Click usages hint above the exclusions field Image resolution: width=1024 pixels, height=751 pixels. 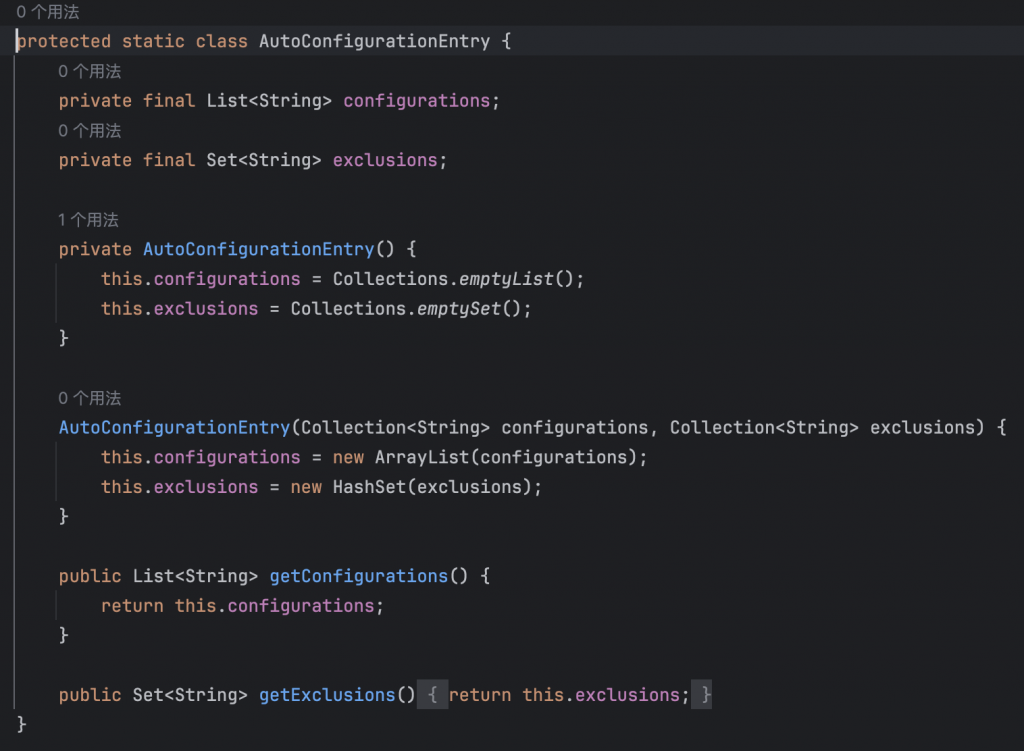[x=89, y=131]
